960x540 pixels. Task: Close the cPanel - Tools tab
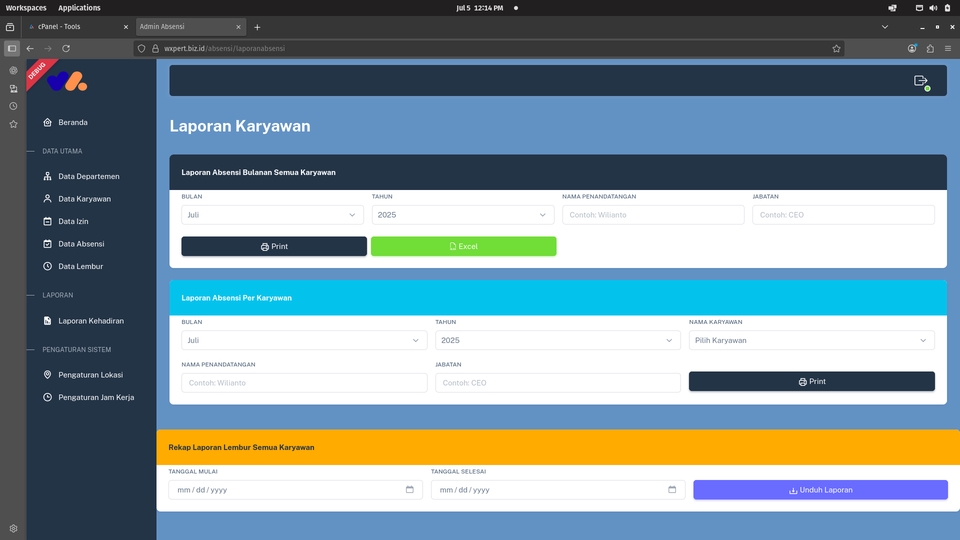coord(126,27)
